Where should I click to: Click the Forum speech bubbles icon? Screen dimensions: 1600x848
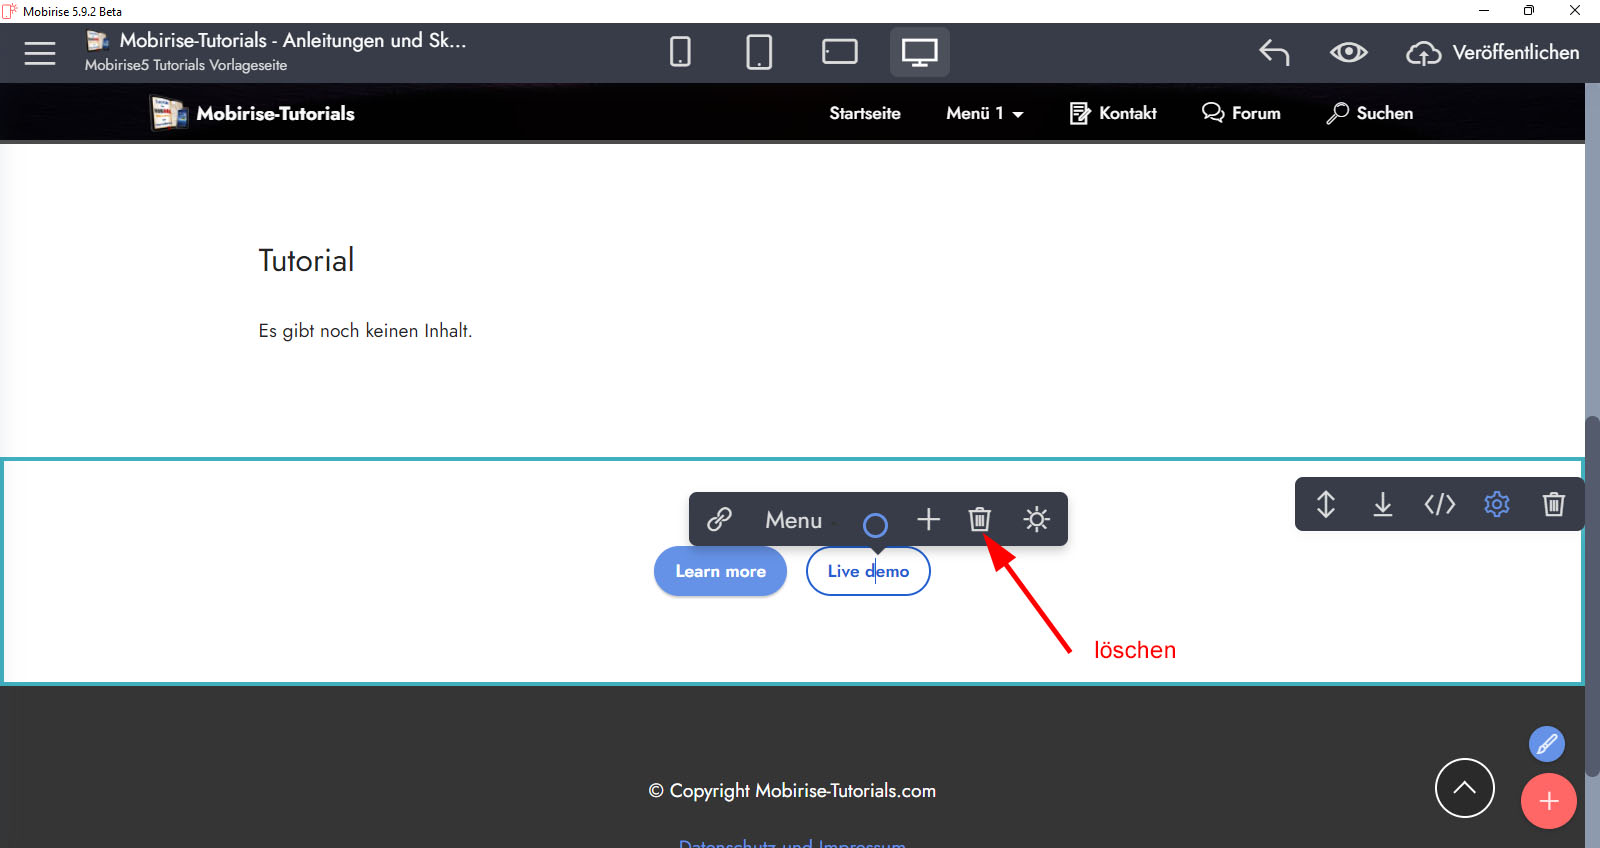click(x=1213, y=113)
